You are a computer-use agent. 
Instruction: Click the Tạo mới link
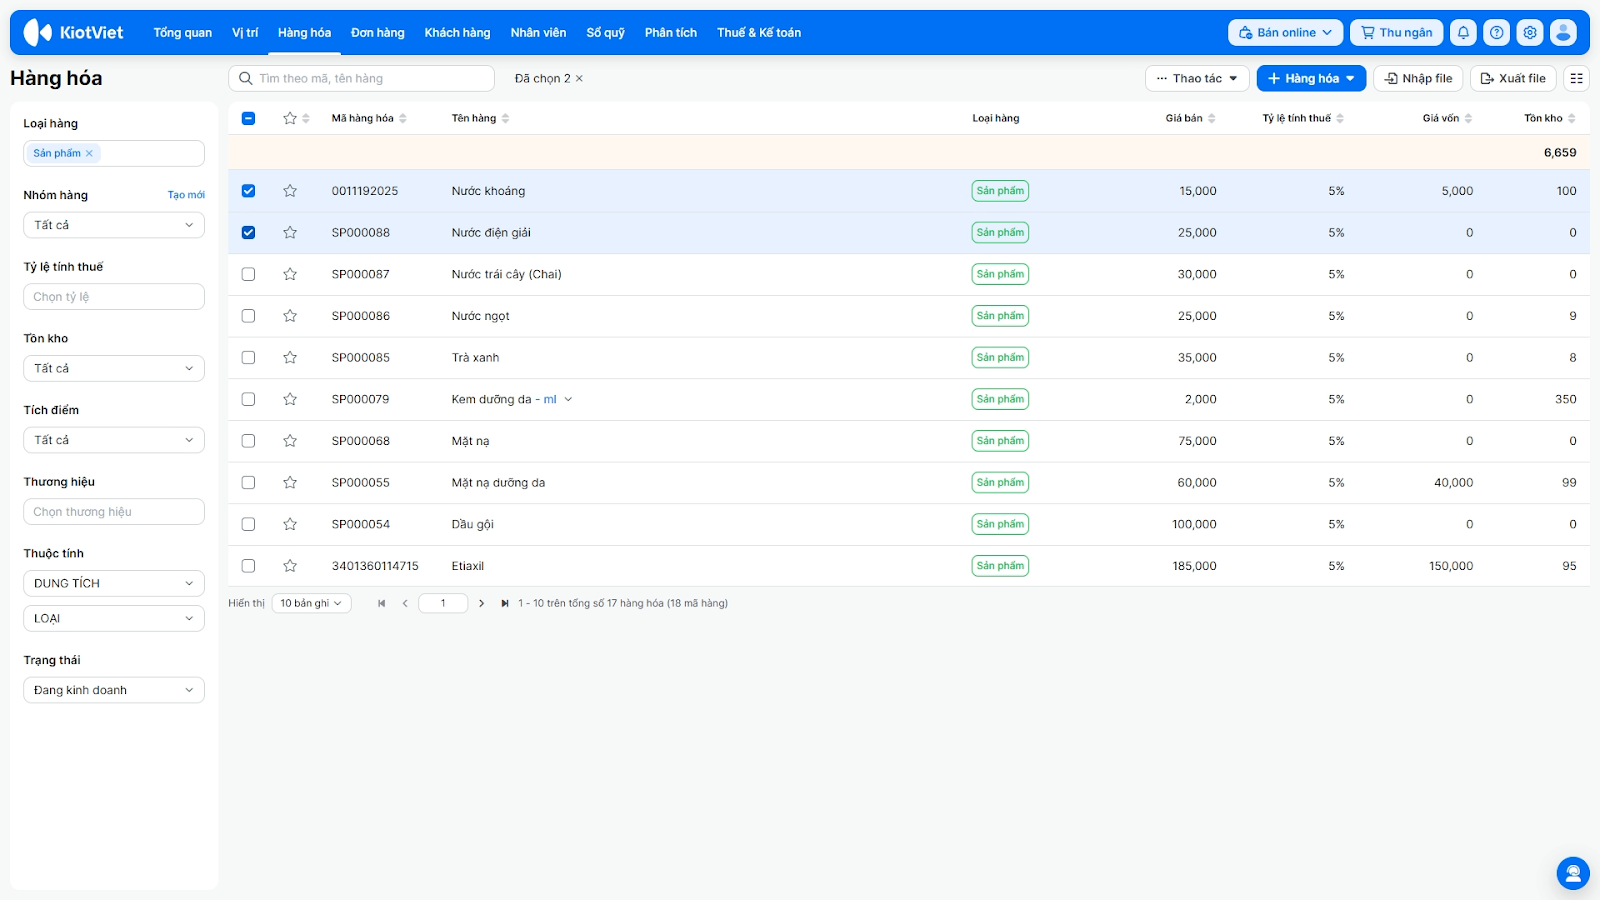(186, 195)
